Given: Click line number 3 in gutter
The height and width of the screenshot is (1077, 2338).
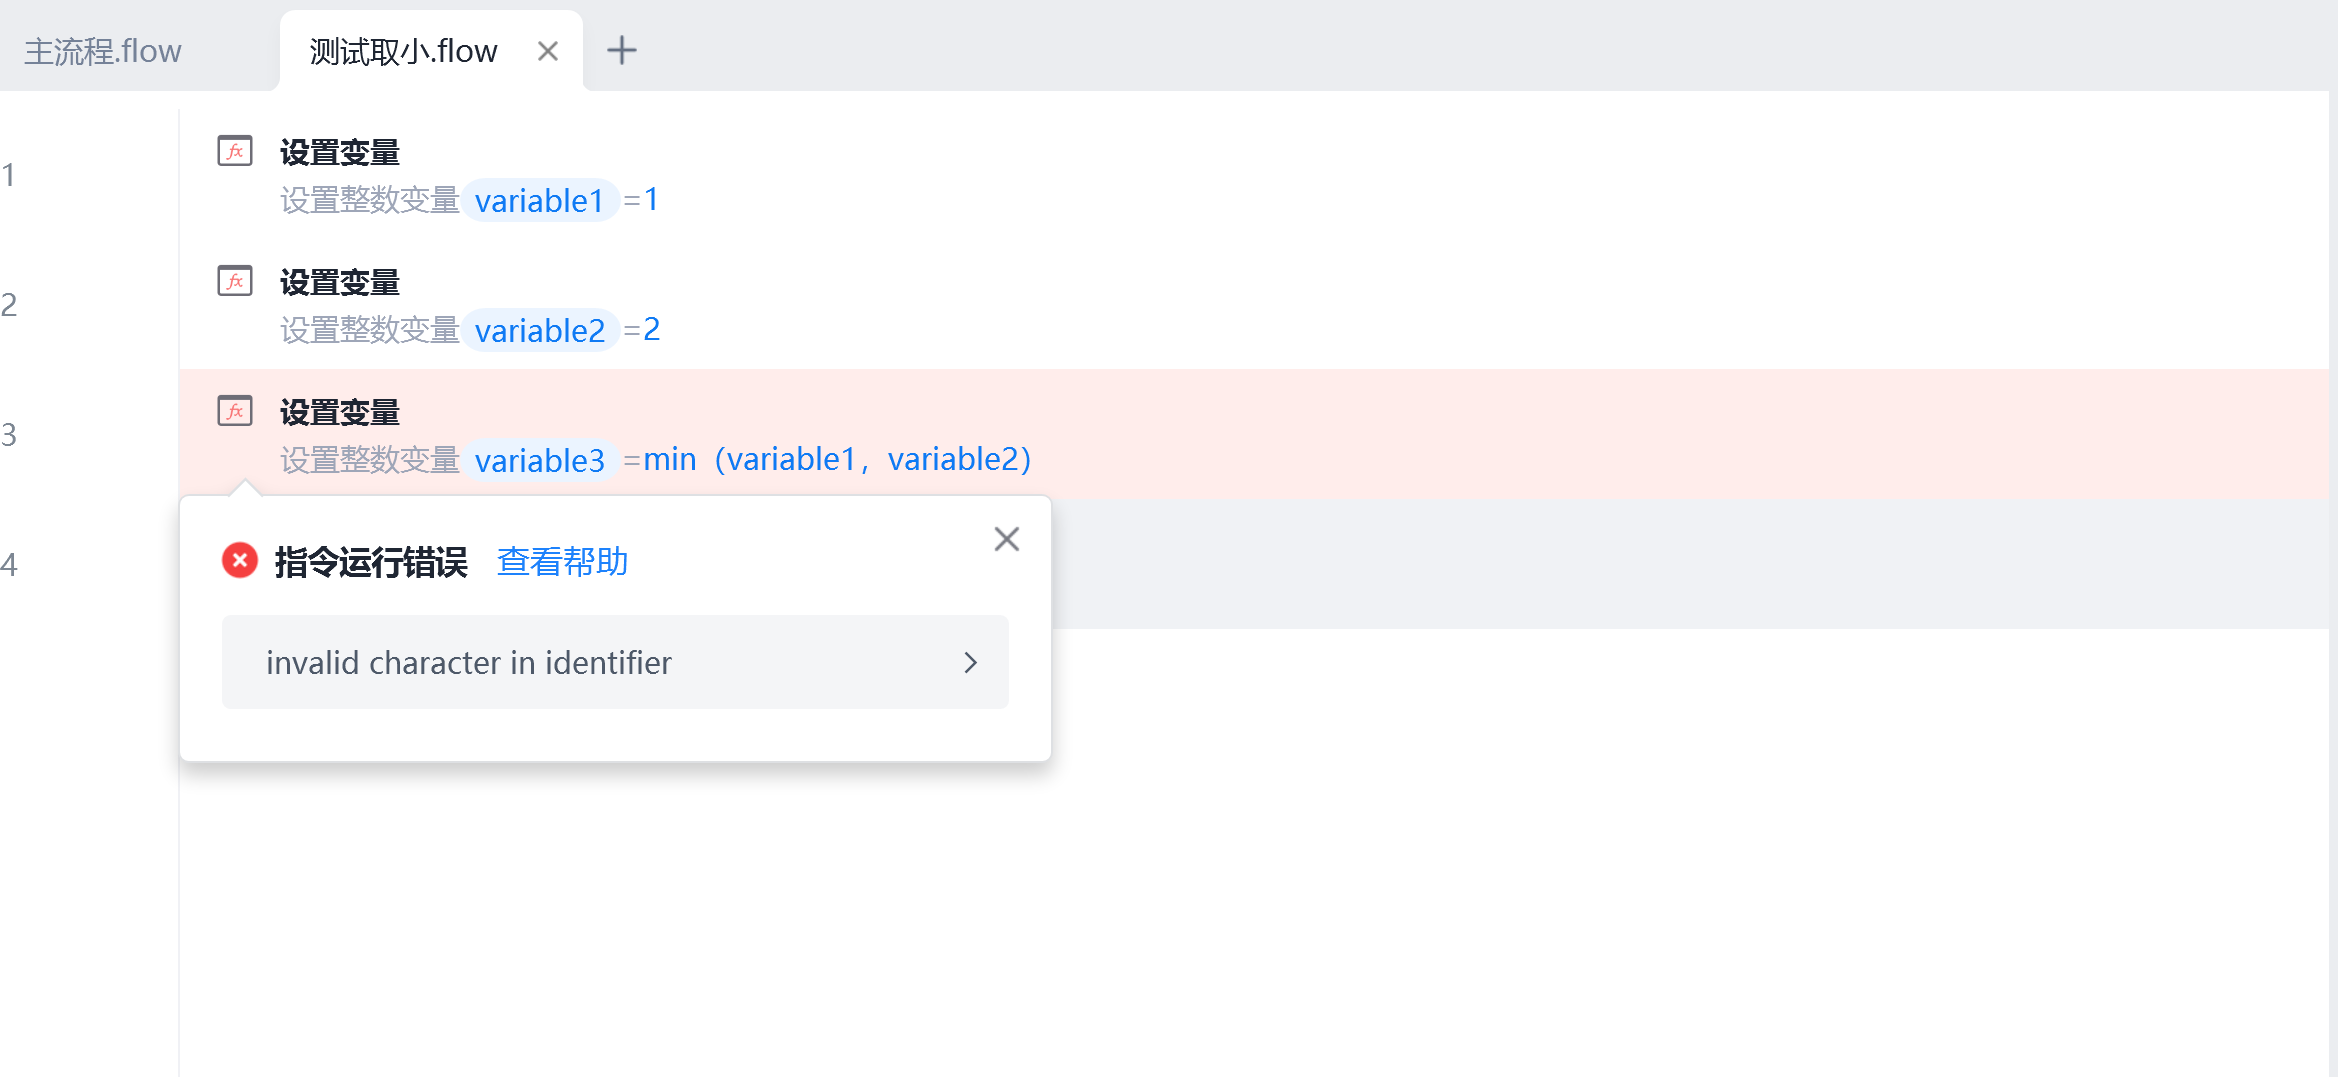Looking at the screenshot, I should [9, 435].
